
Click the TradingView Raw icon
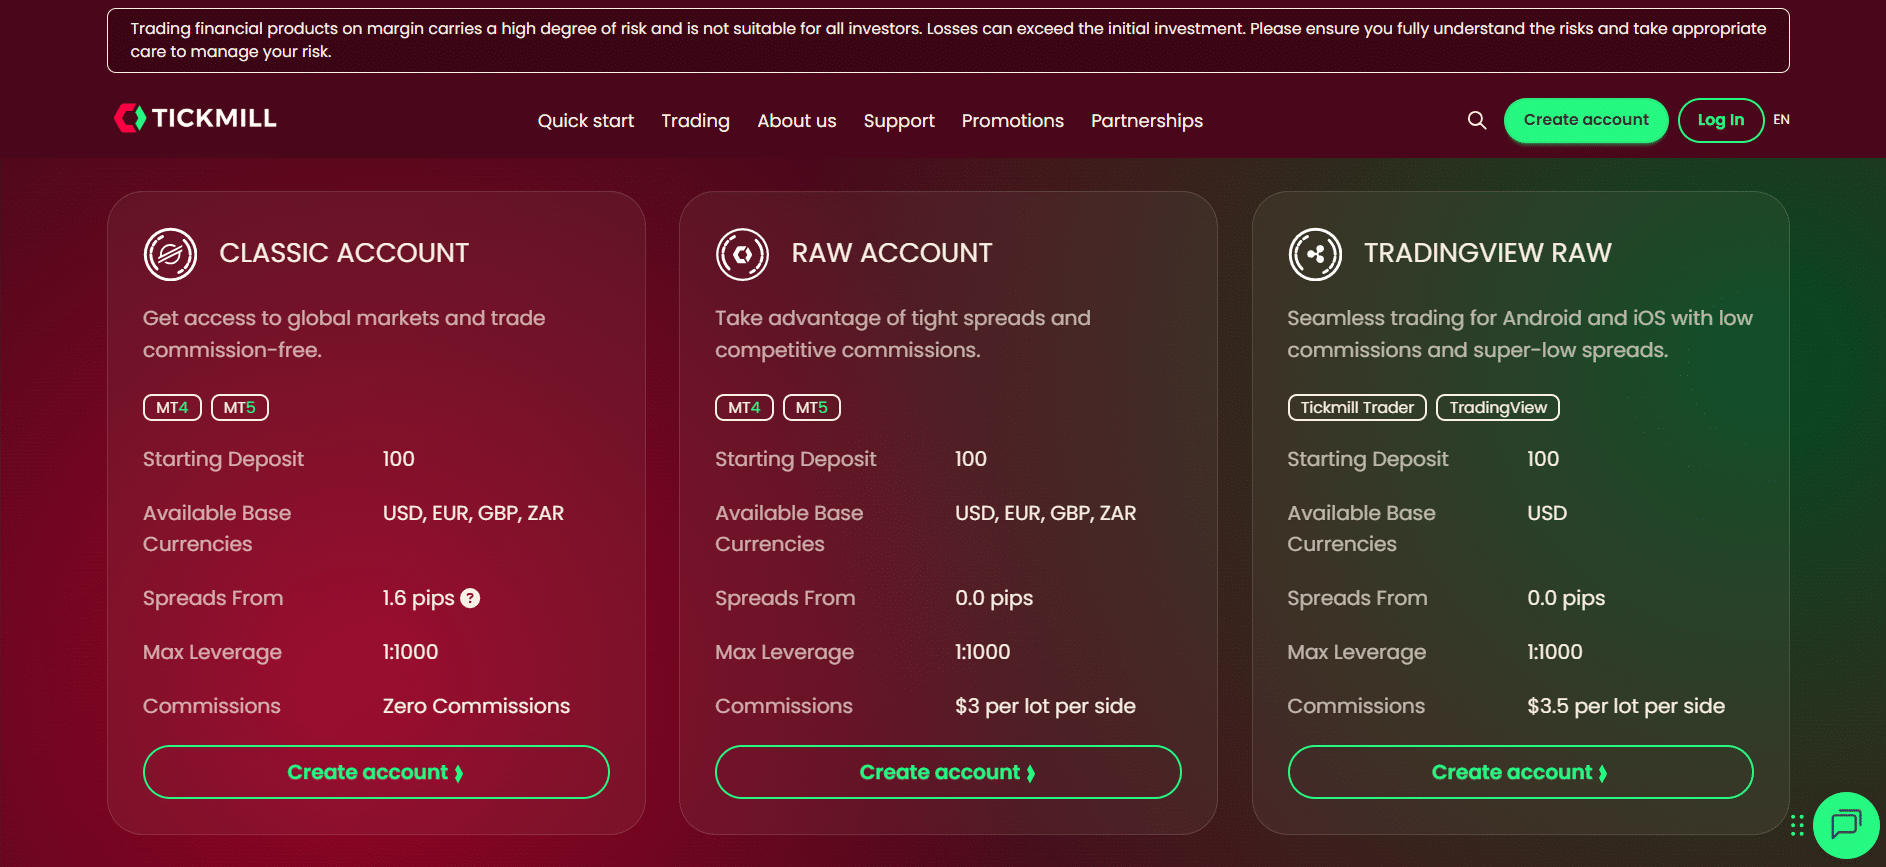1314,254
